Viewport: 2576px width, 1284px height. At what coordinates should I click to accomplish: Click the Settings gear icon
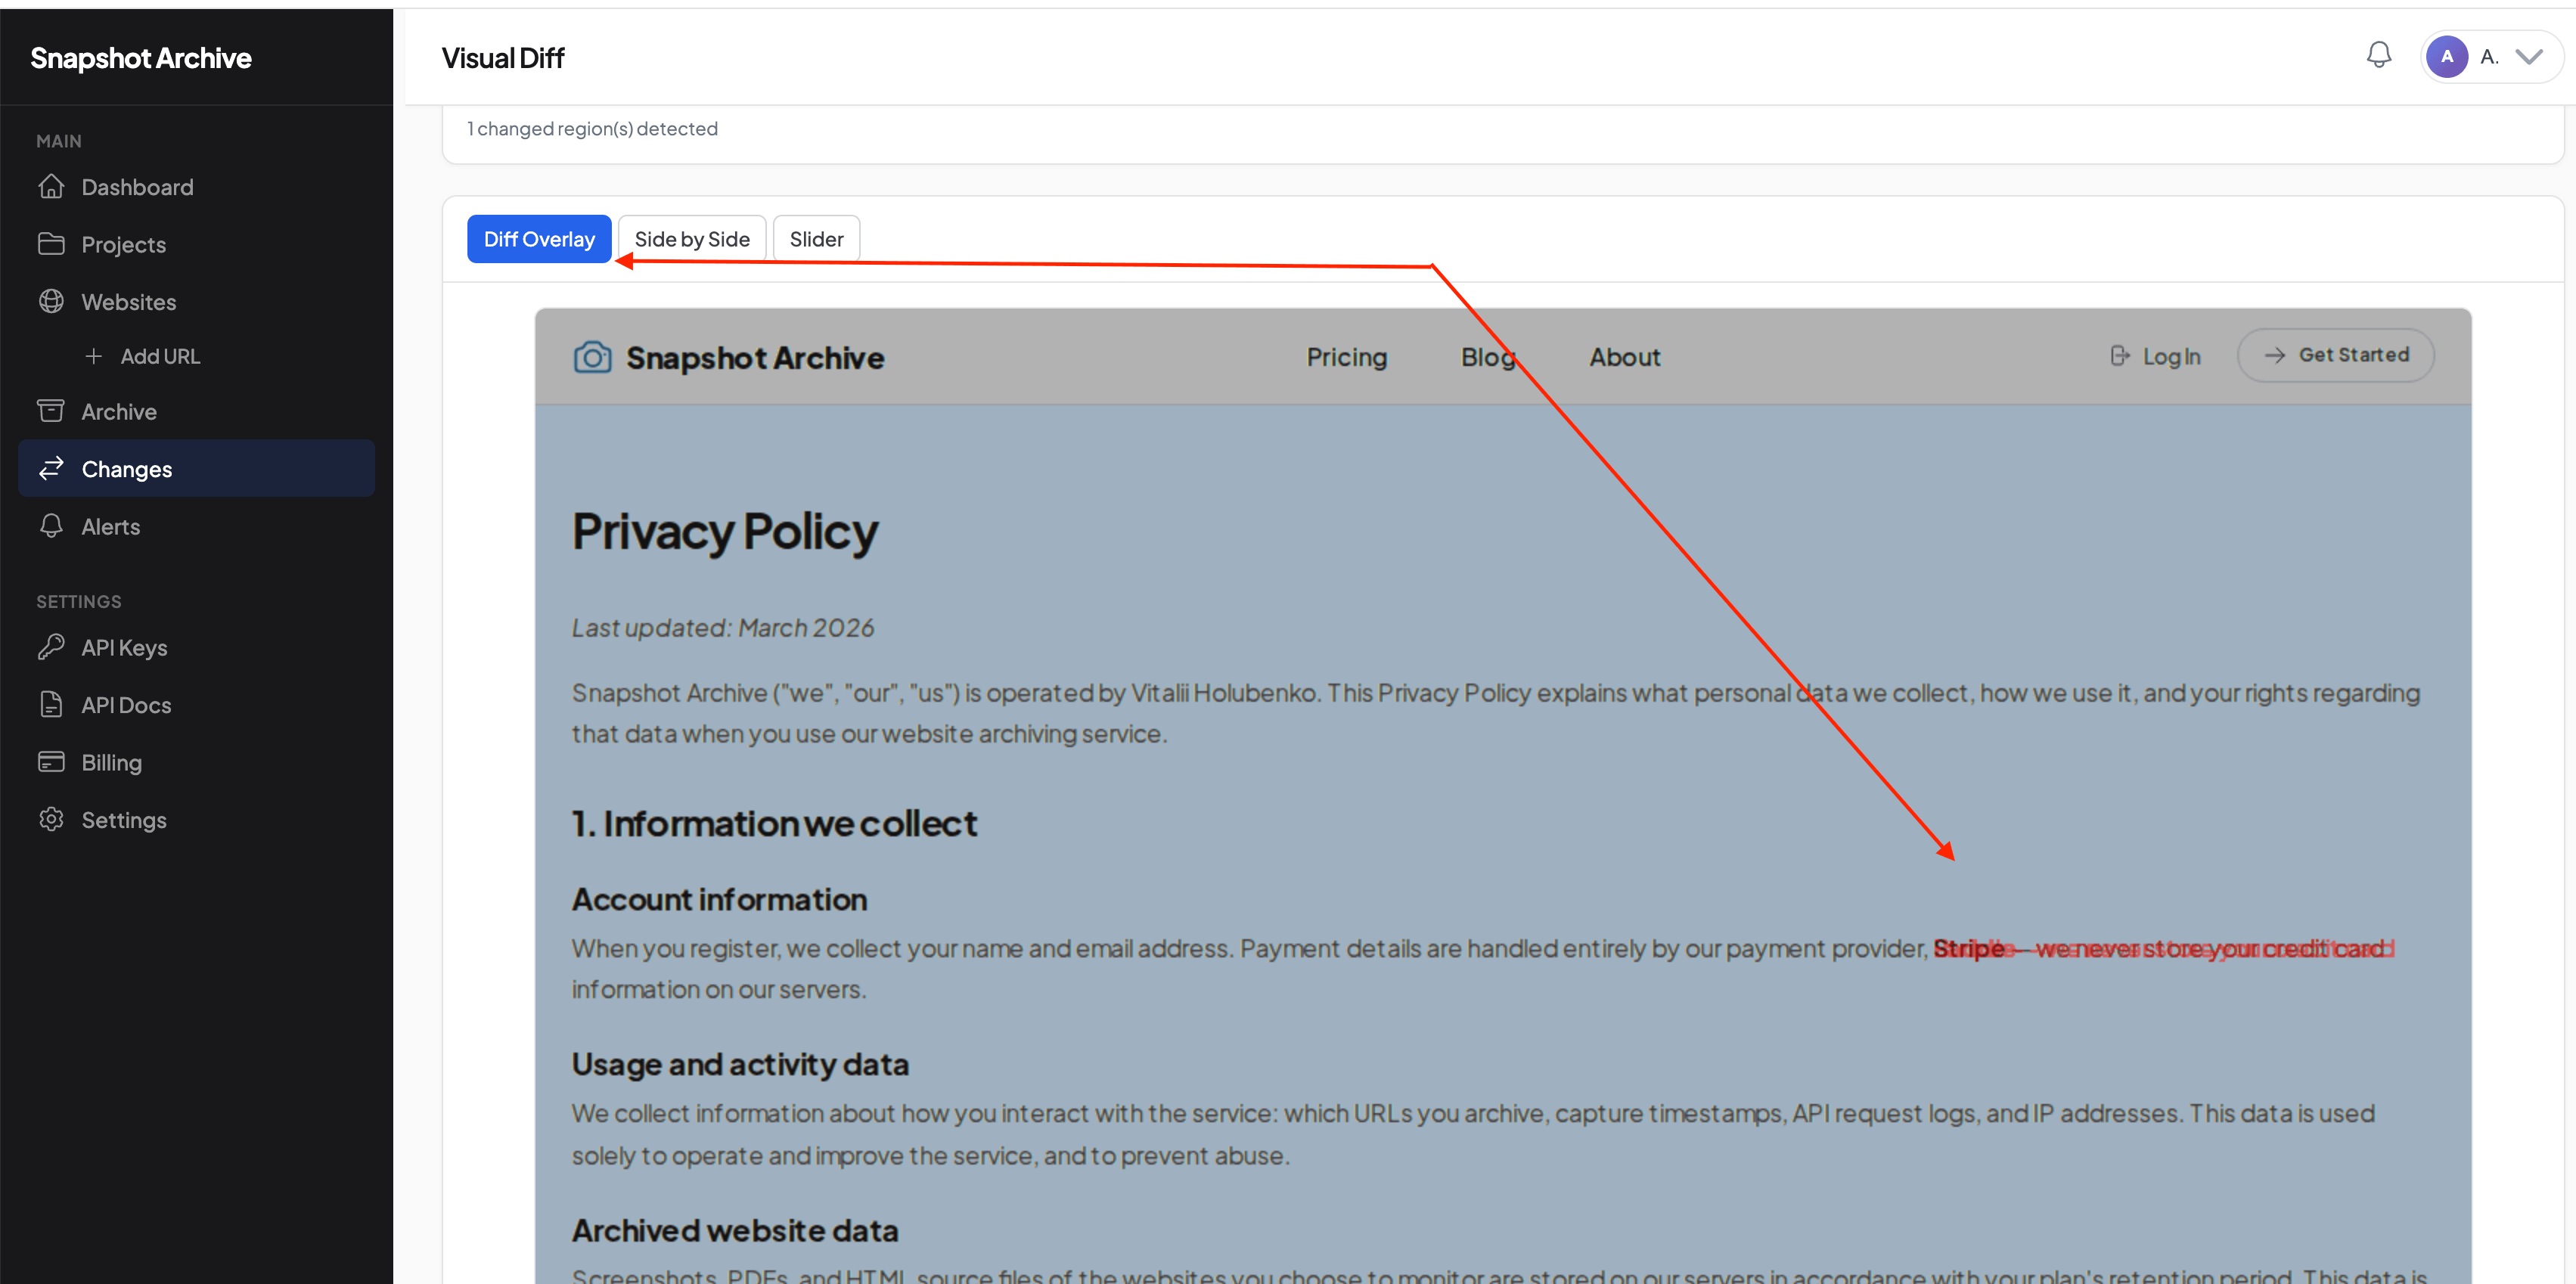51,819
